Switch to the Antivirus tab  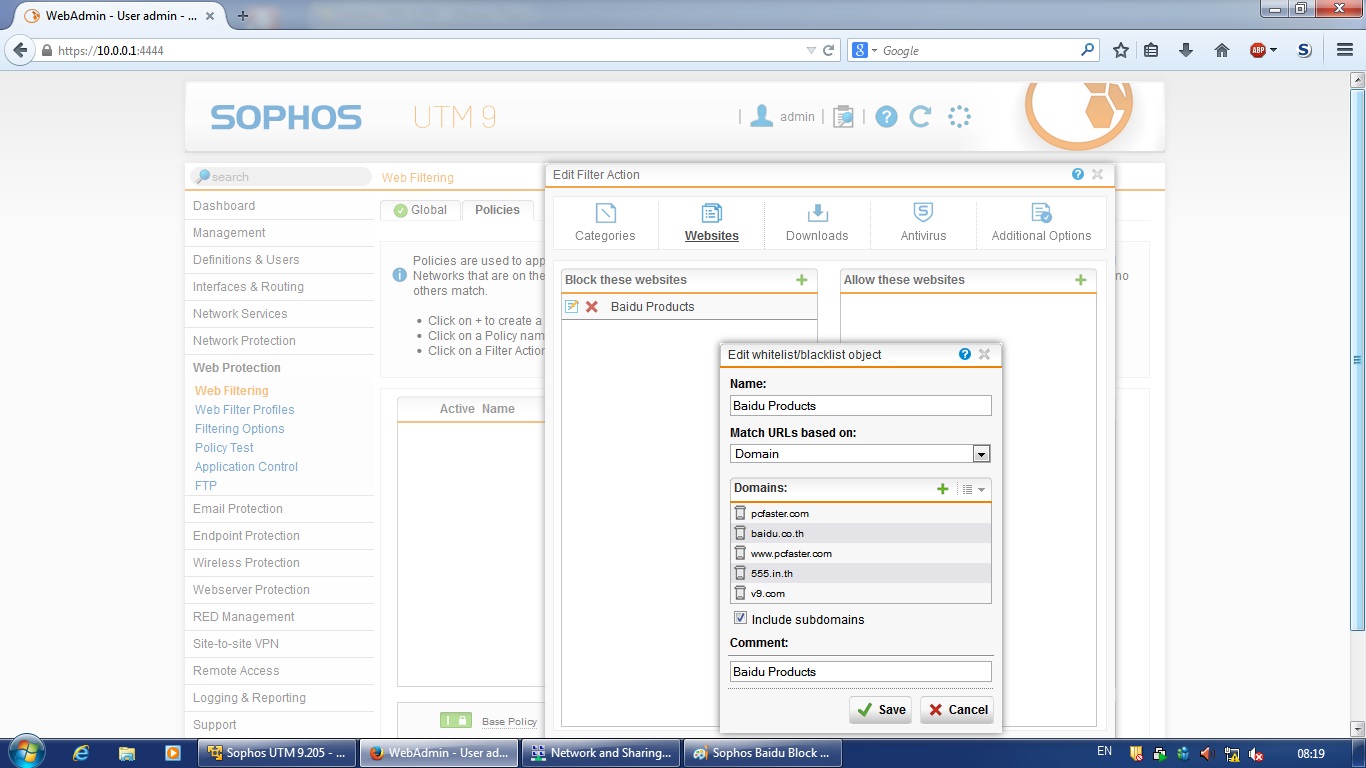pos(923,223)
